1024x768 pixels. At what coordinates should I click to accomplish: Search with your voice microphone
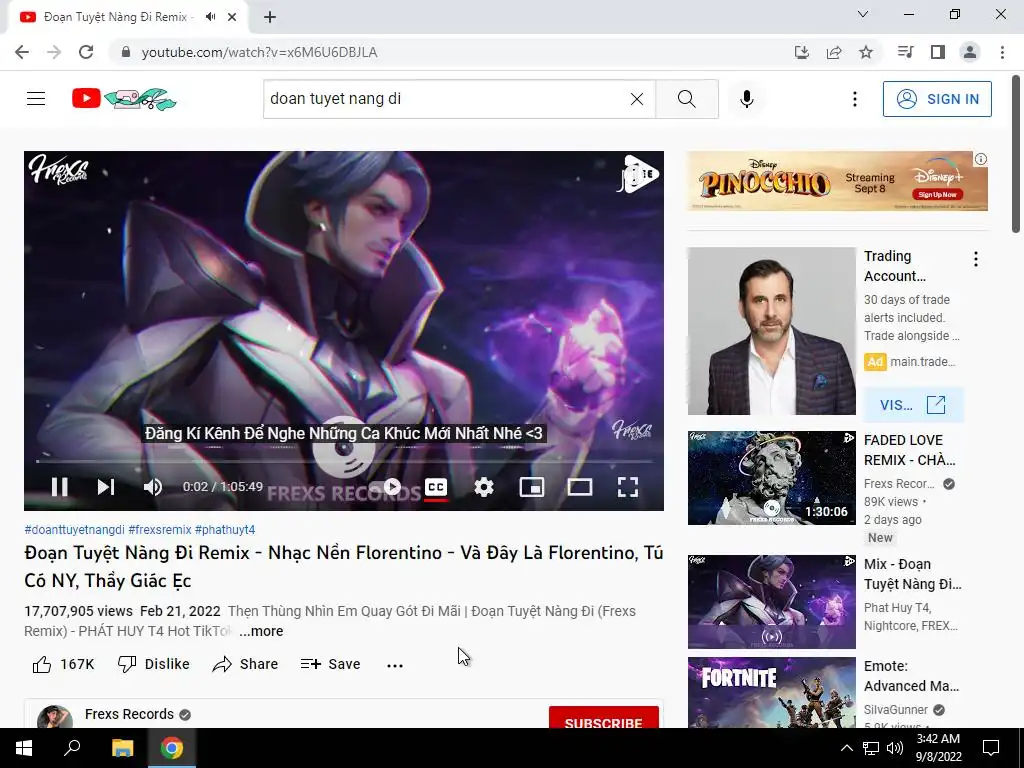click(x=746, y=99)
